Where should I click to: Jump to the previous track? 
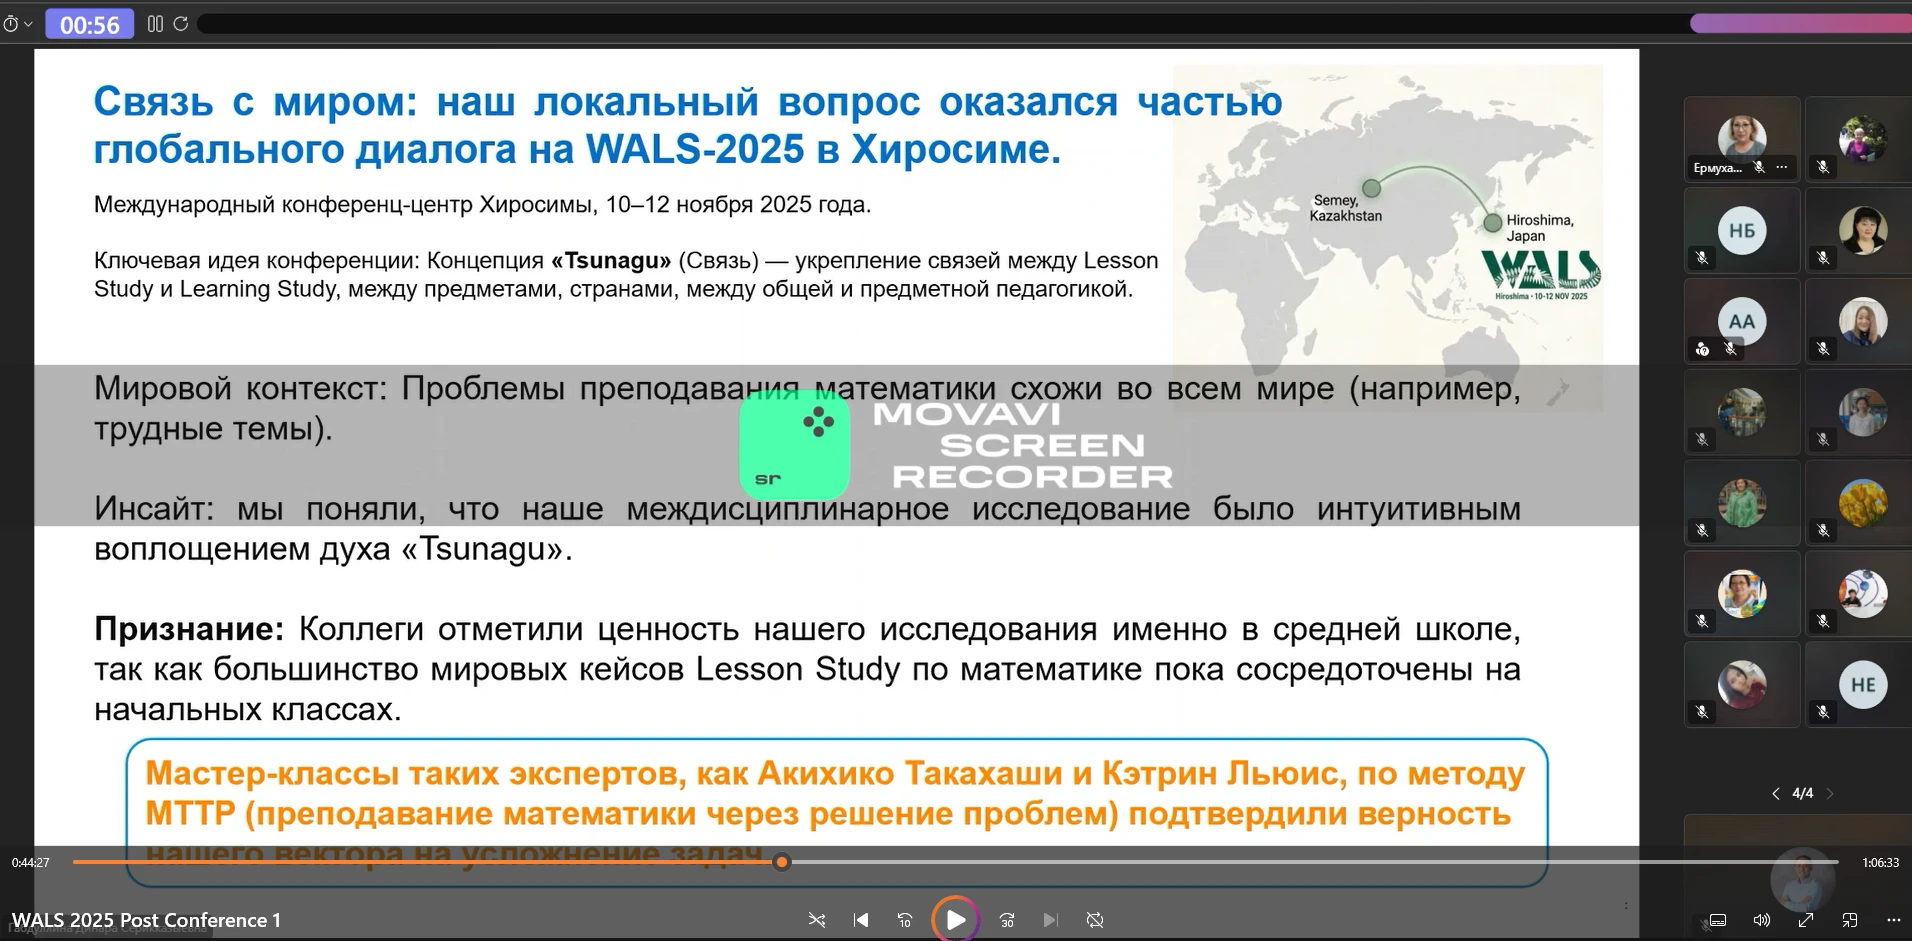pyautogui.click(x=861, y=920)
